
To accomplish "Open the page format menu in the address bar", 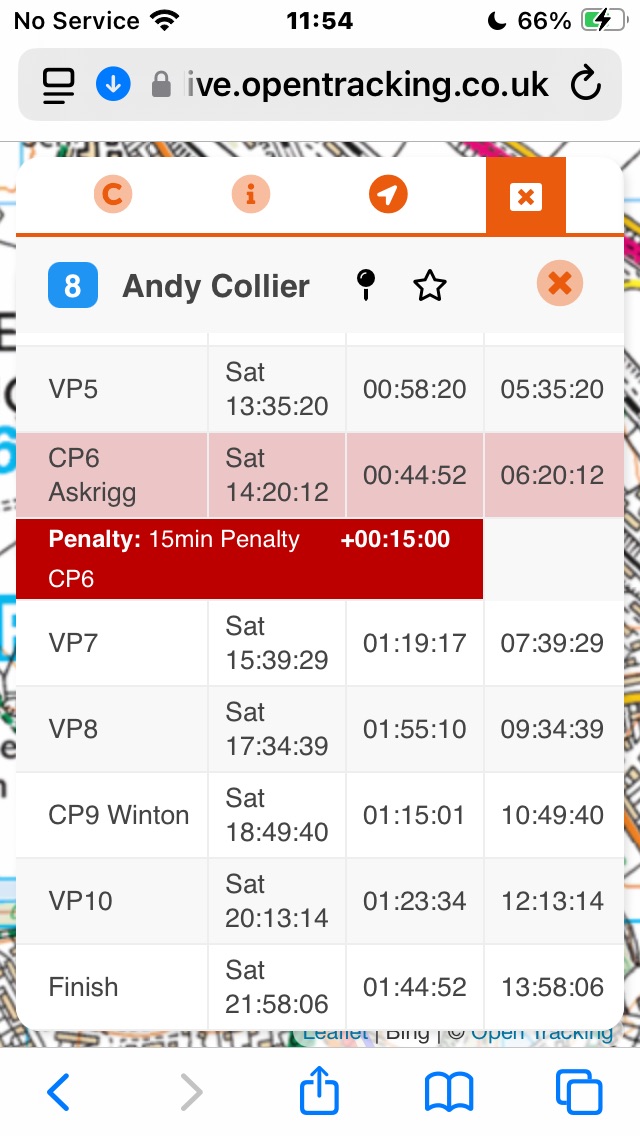I will click(60, 85).
